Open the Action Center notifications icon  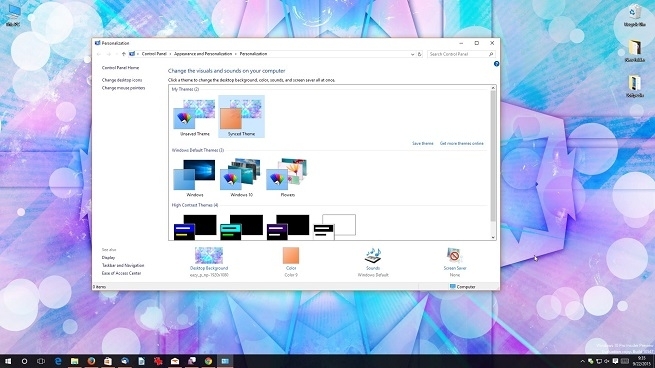tap(615, 361)
